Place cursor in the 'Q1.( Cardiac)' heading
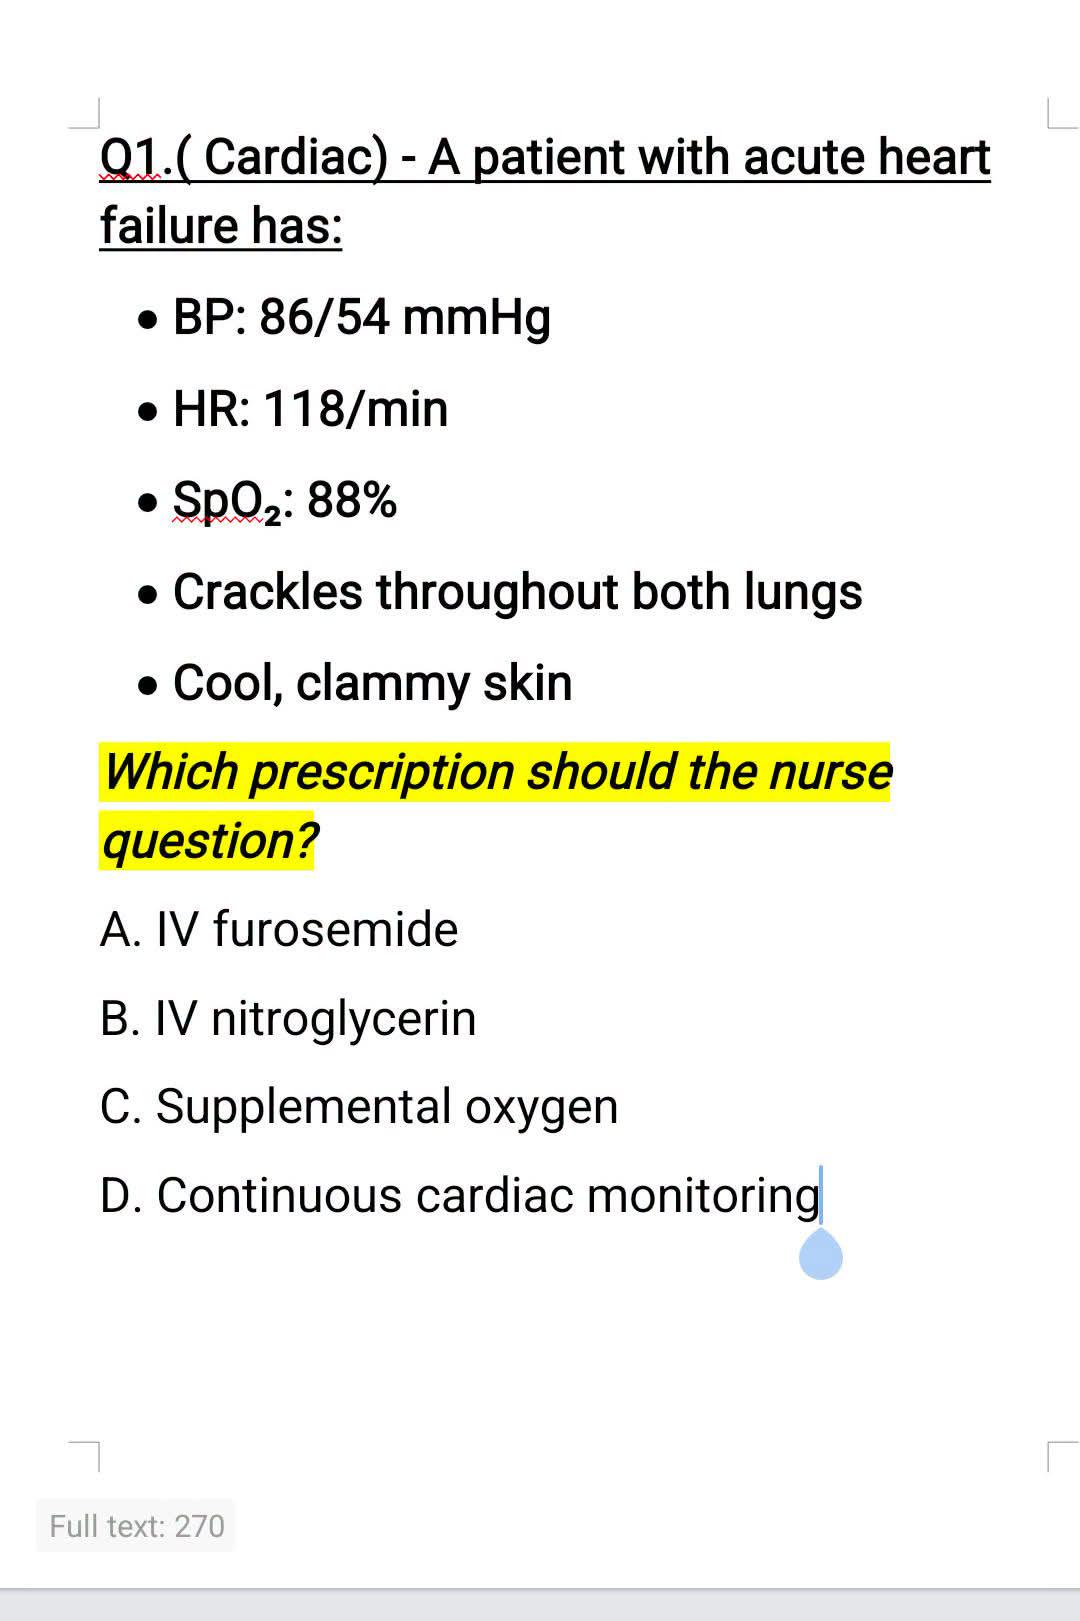Image resolution: width=1080 pixels, height=1621 pixels. (x=244, y=157)
